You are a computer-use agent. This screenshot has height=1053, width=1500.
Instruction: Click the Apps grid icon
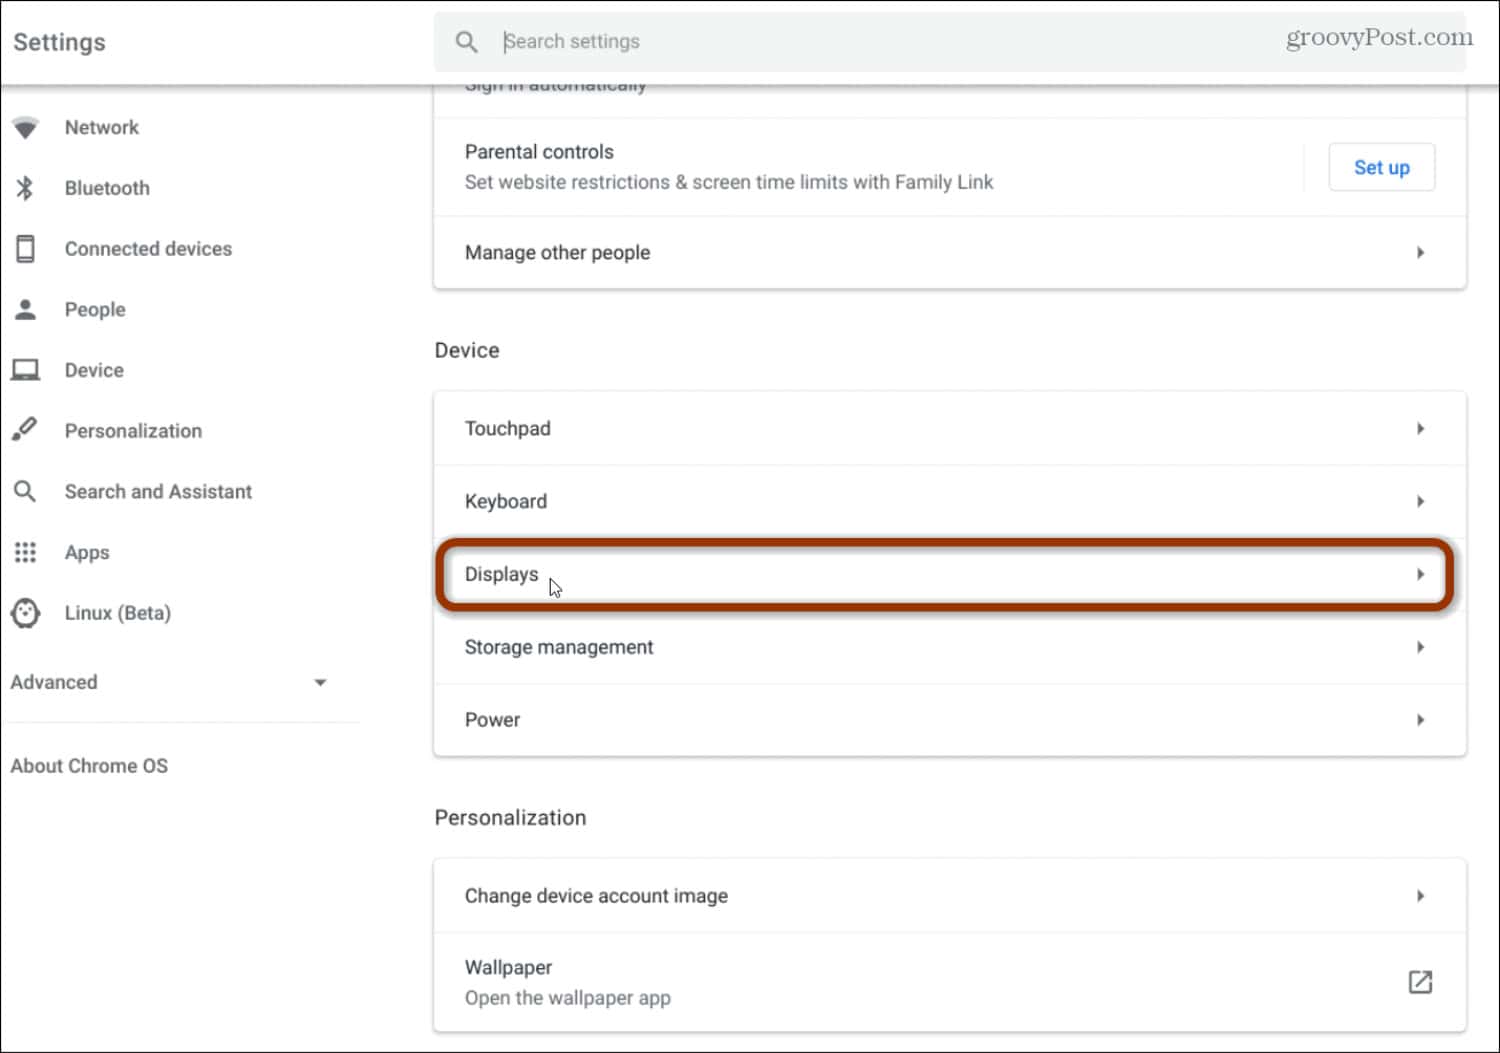25,552
